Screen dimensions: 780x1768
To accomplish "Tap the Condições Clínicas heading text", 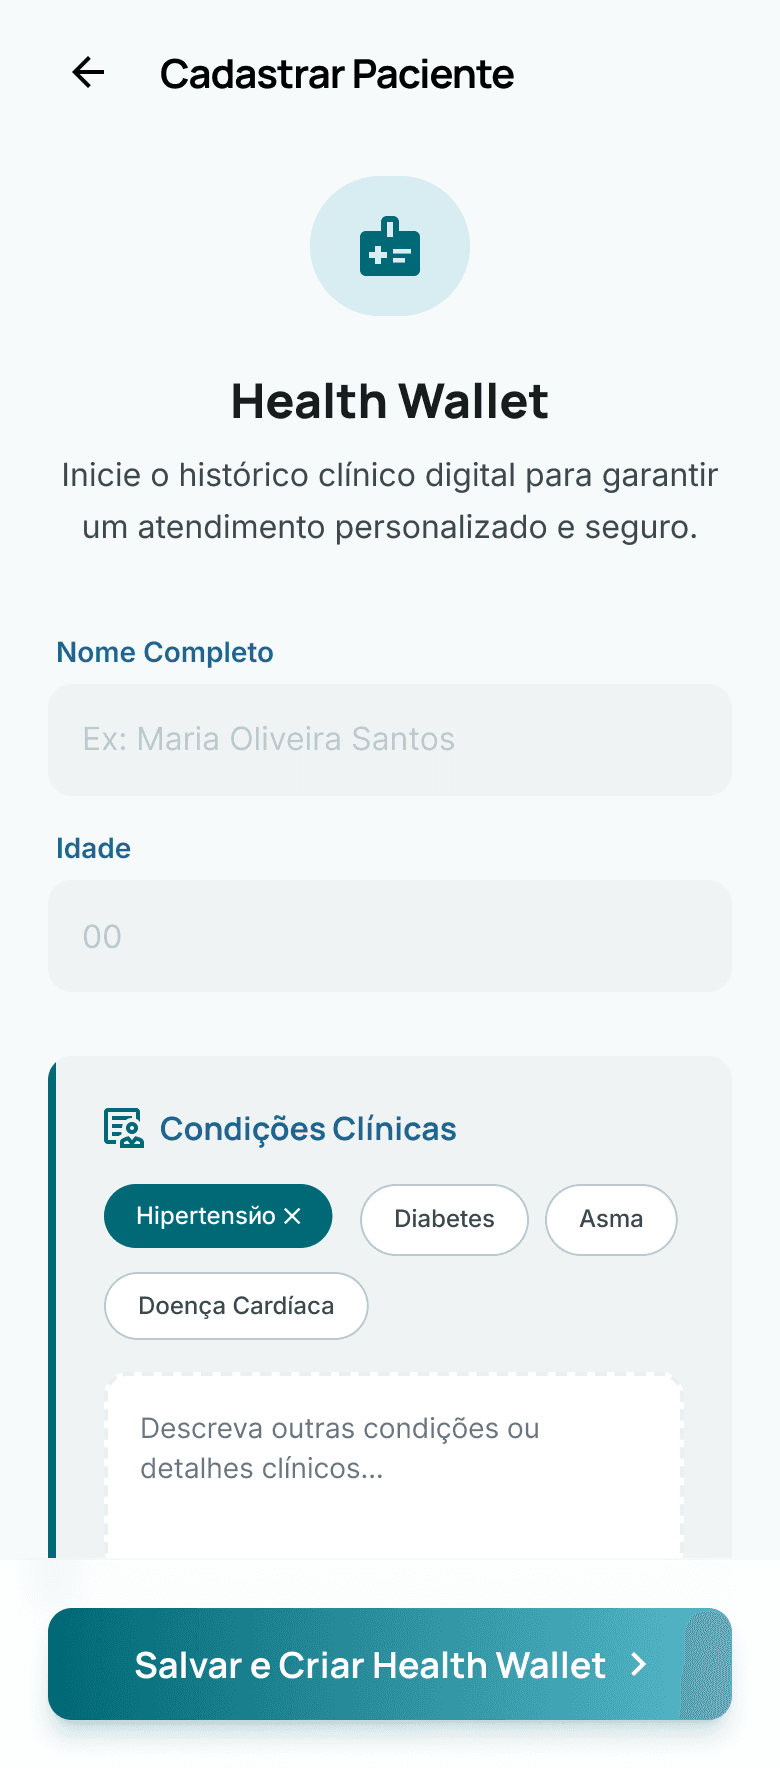I will [x=308, y=1129].
